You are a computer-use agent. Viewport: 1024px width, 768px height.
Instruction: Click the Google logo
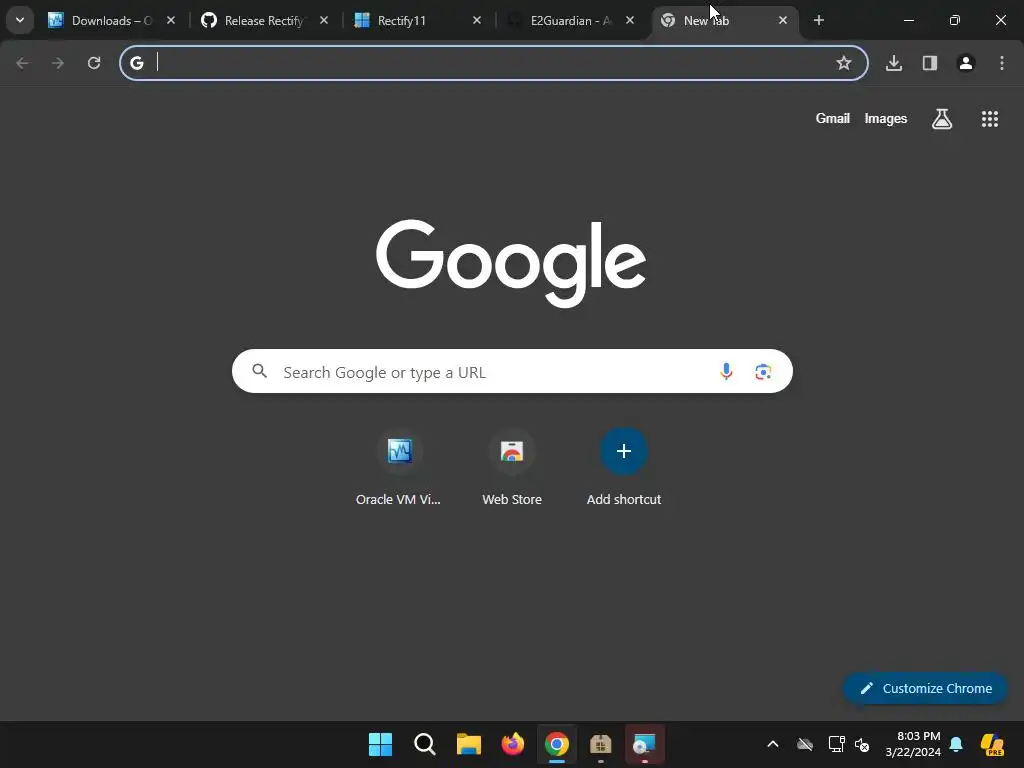511,263
